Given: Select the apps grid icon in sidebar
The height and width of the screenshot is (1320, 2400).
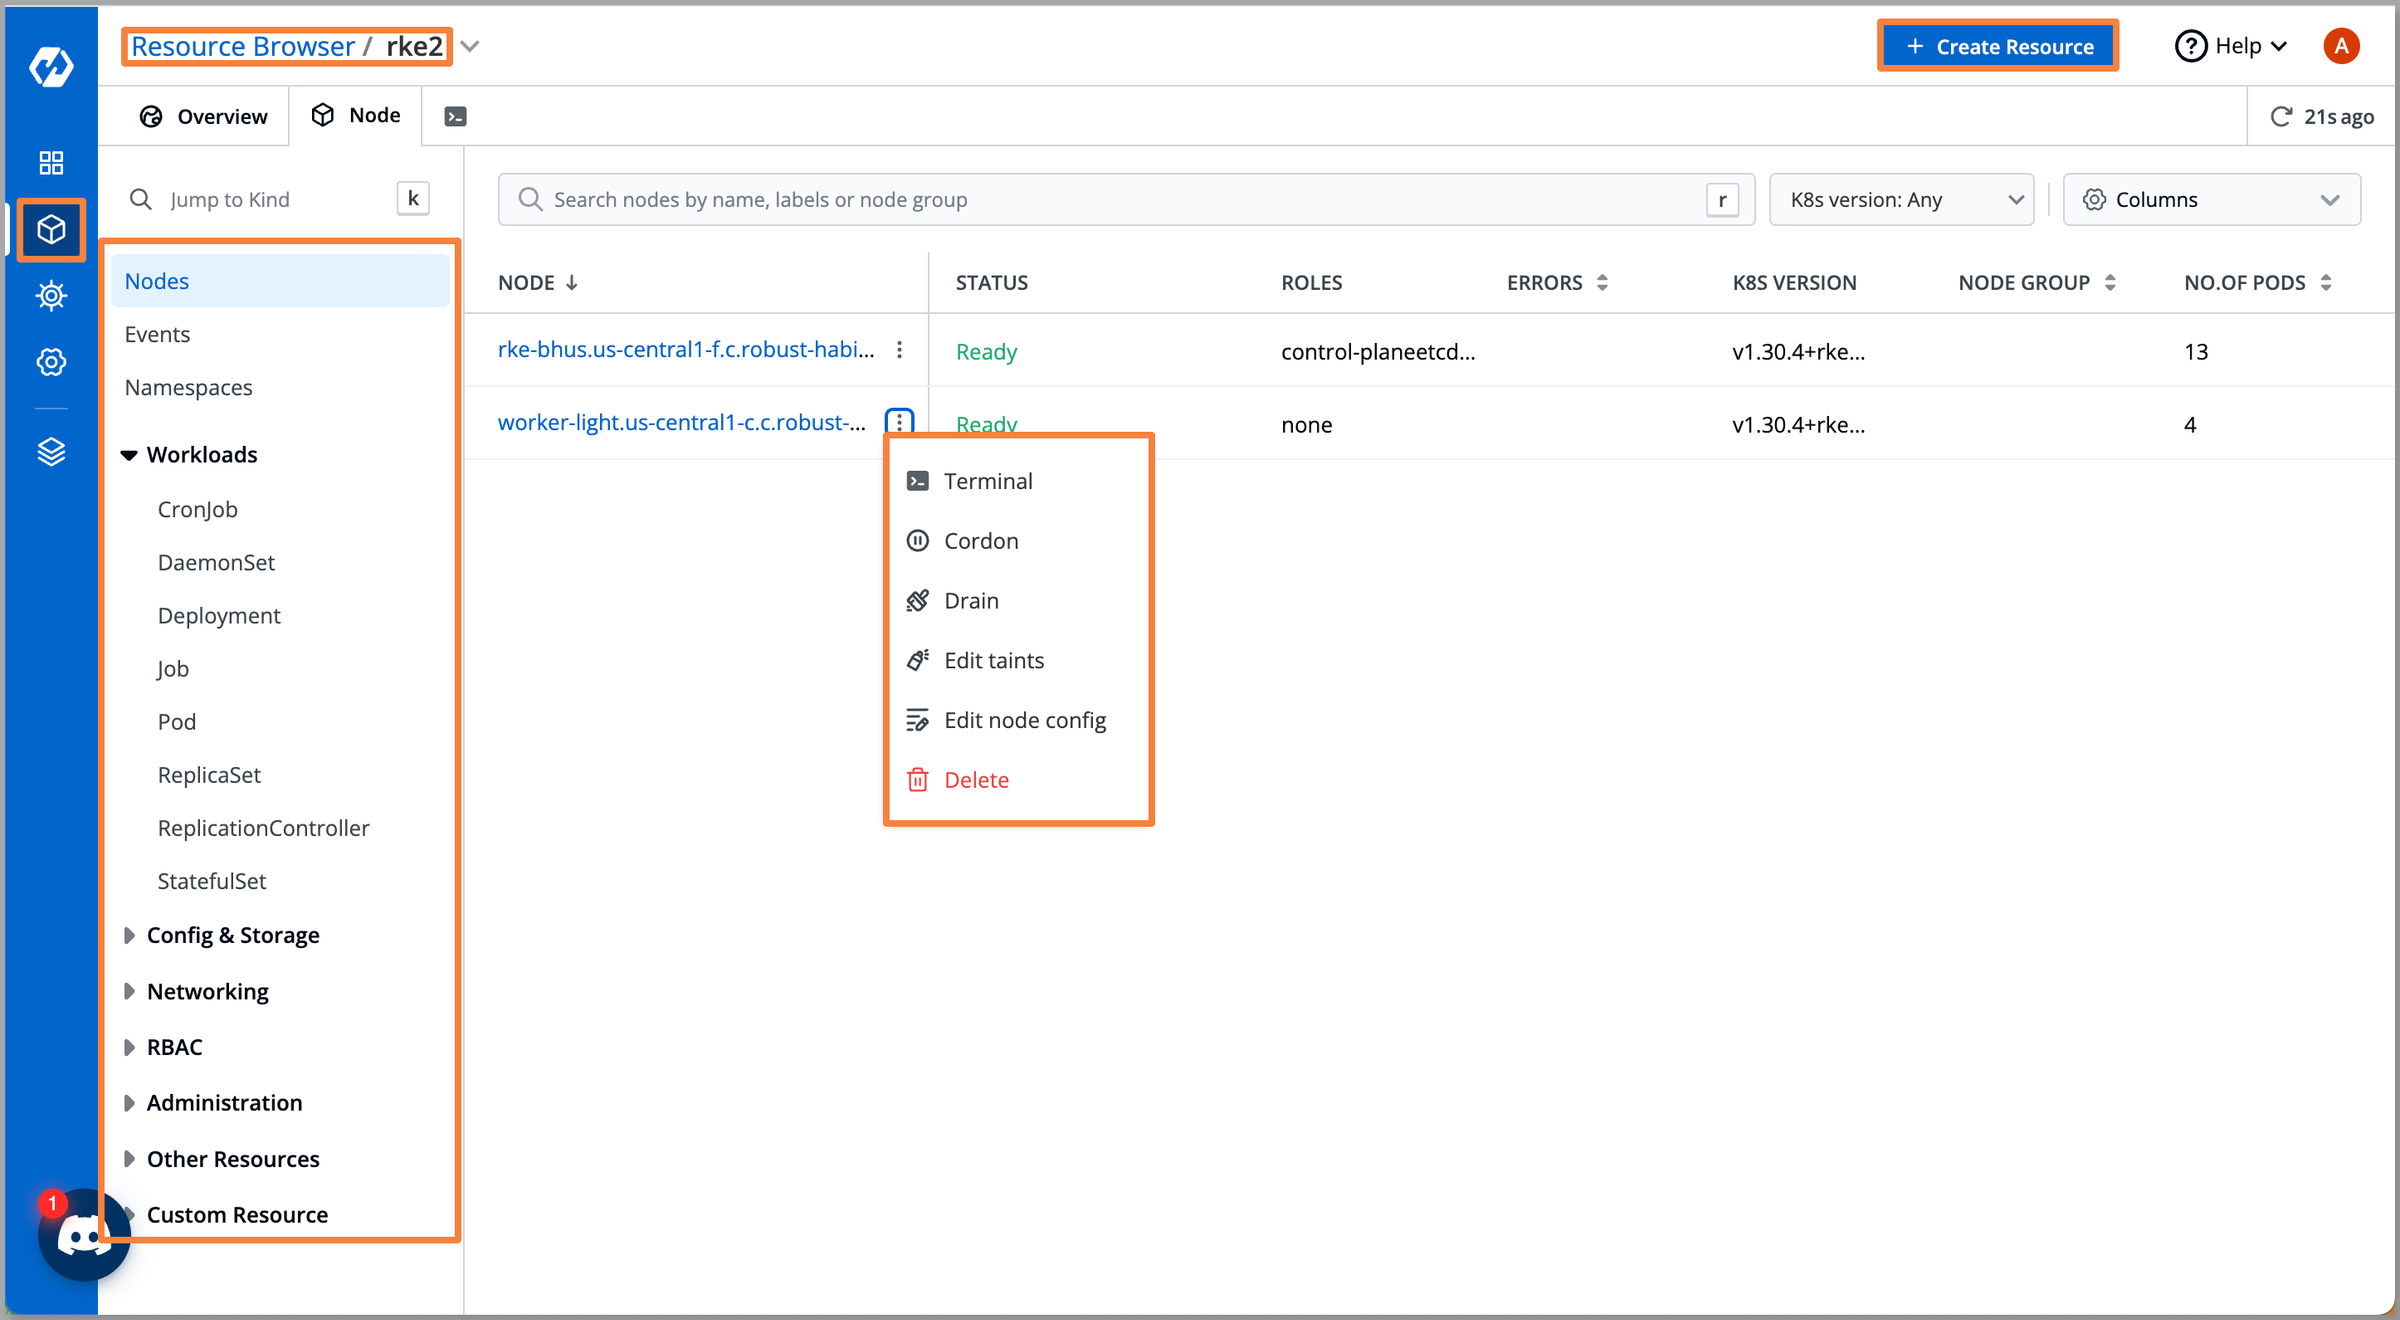Looking at the screenshot, I should 51,162.
